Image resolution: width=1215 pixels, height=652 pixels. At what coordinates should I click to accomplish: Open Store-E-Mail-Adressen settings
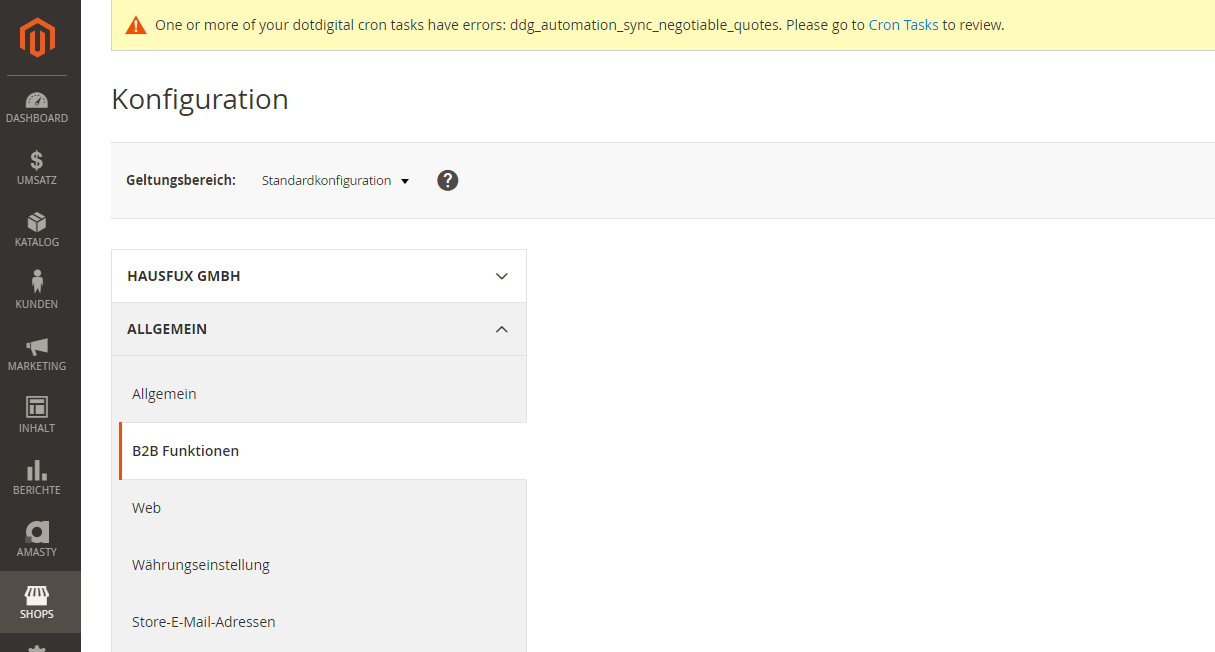click(204, 621)
